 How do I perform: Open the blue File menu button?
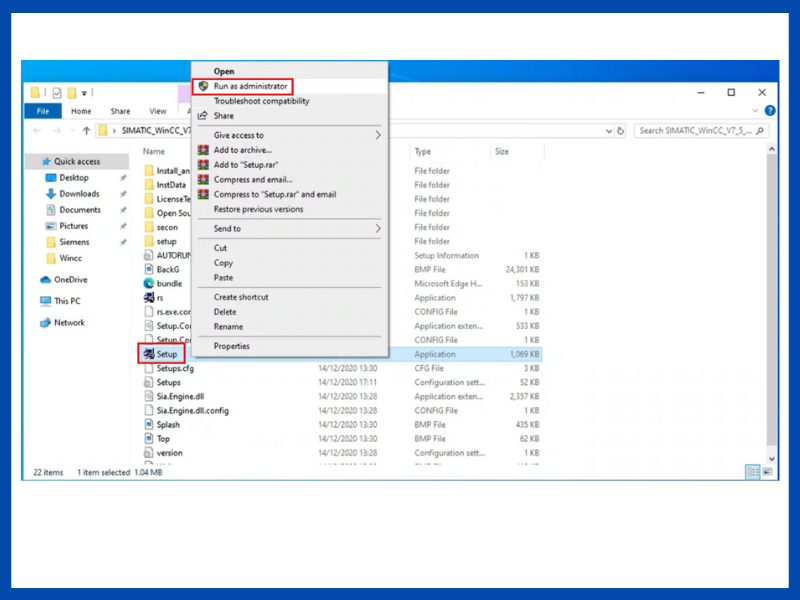pyautogui.click(x=43, y=111)
